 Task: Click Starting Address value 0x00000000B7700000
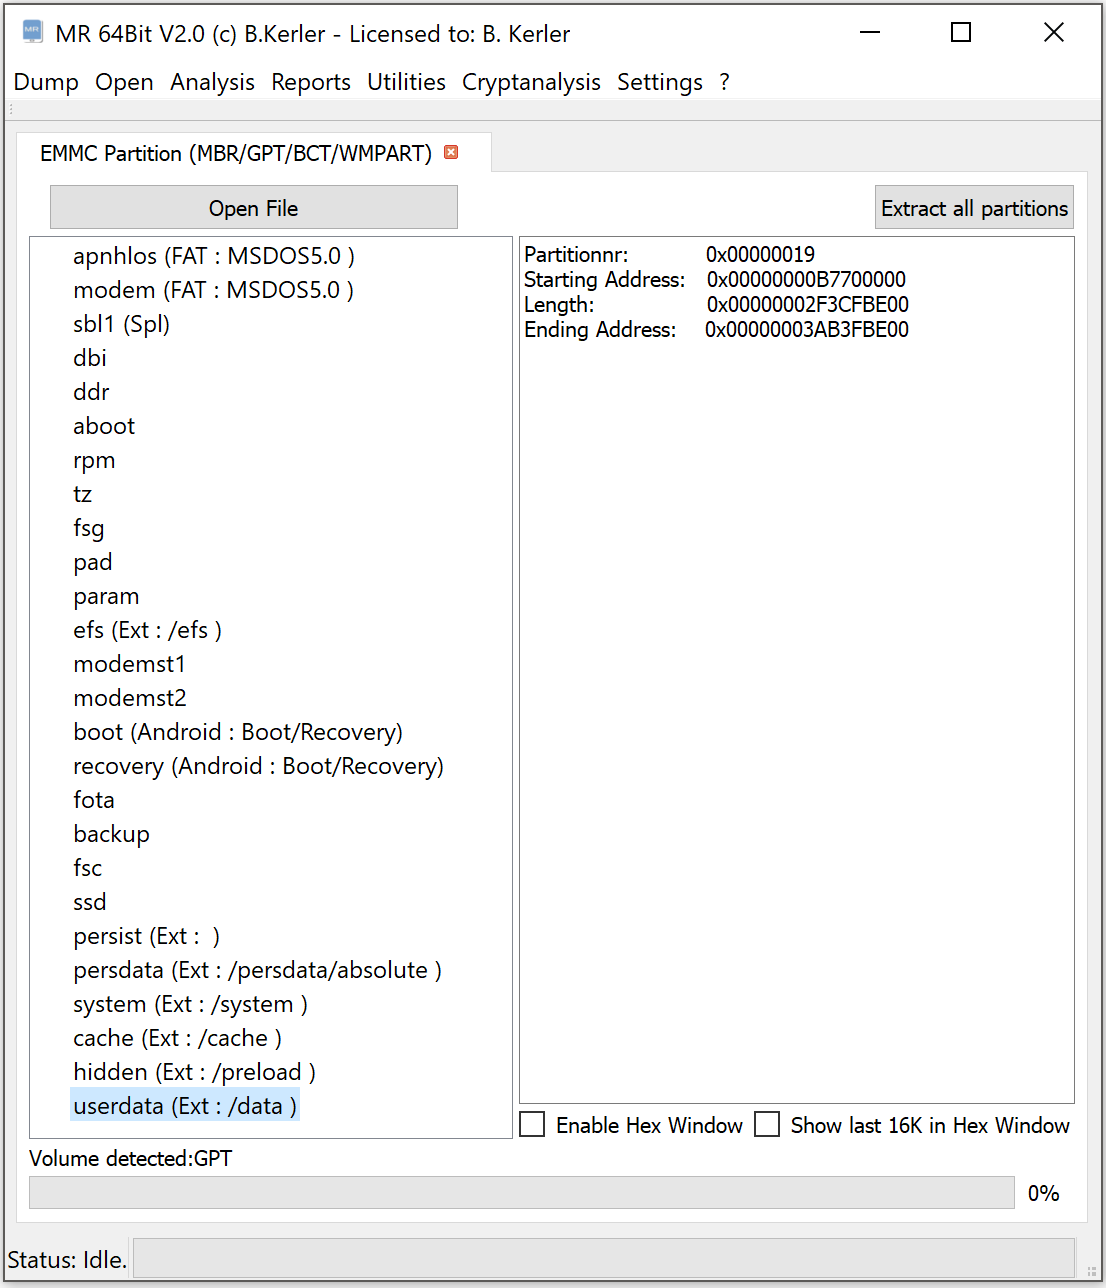tap(806, 279)
